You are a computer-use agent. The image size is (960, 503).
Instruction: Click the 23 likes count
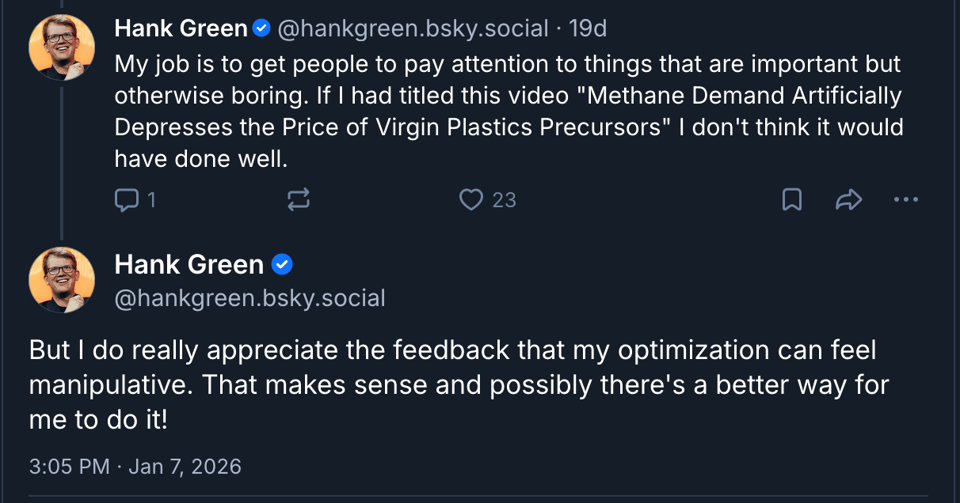(504, 200)
